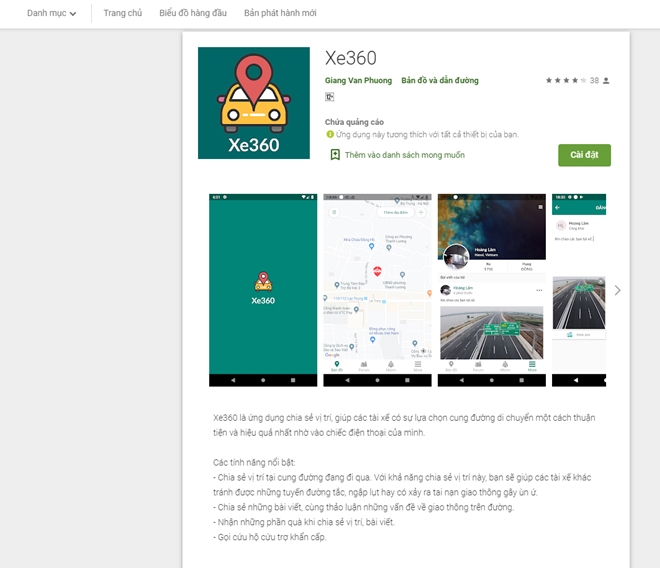Open the partially visible fourth screenshot
Screen dimensions: 660x568
tap(579, 290)
